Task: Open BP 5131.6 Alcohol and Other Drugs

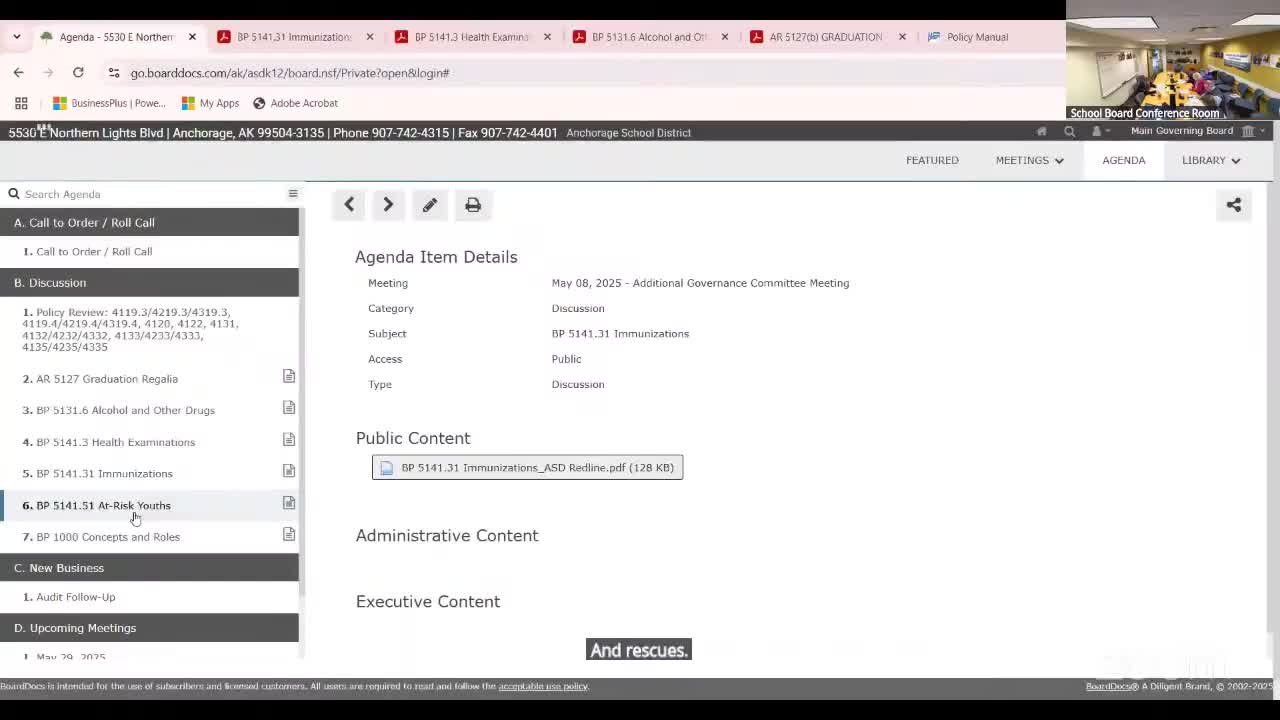Action: coord(119,410)
